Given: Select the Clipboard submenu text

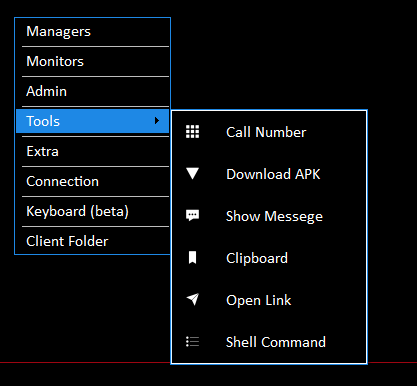Looking at the screenshot, I should 257,259.
